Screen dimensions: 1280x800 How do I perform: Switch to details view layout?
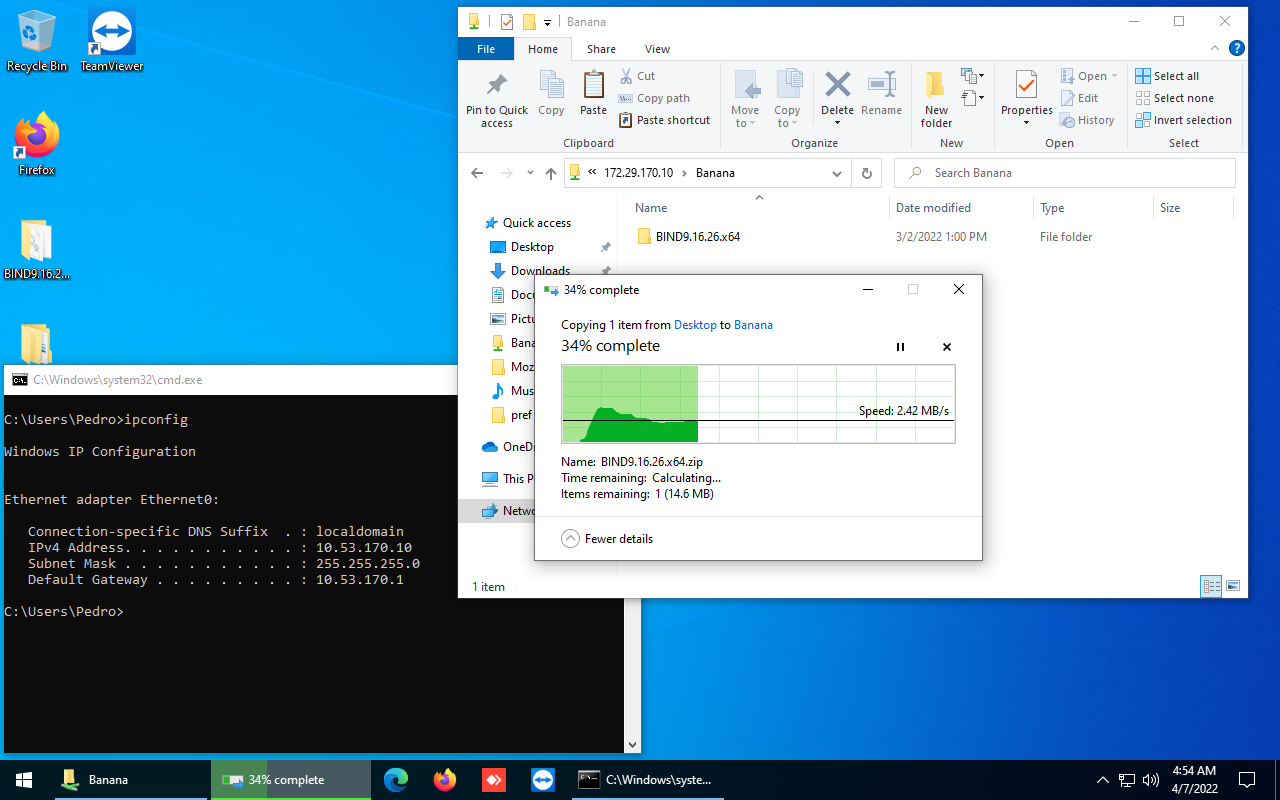(1211, 586)
